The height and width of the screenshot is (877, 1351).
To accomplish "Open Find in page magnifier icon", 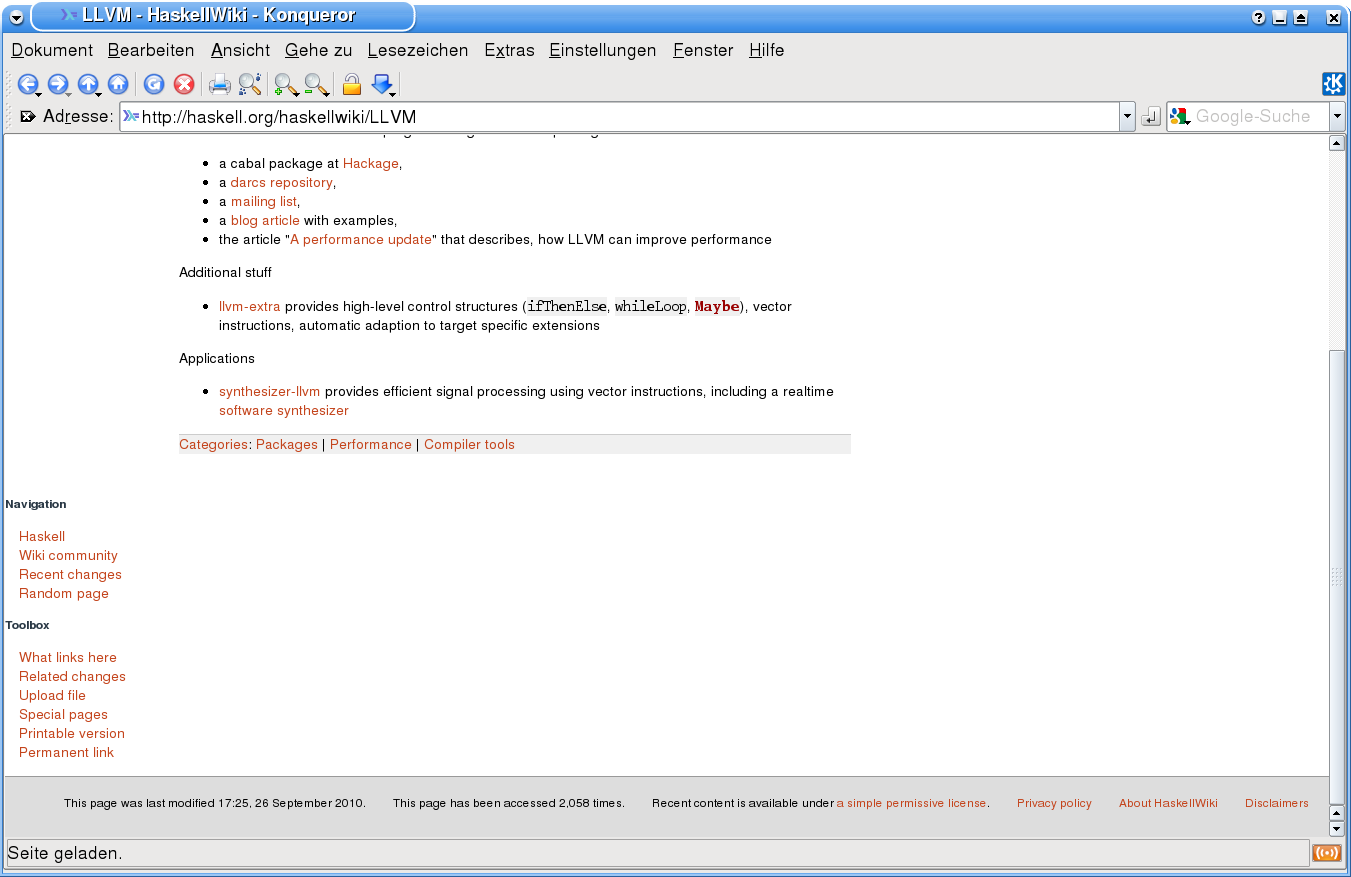I will (x=250, y=85).
